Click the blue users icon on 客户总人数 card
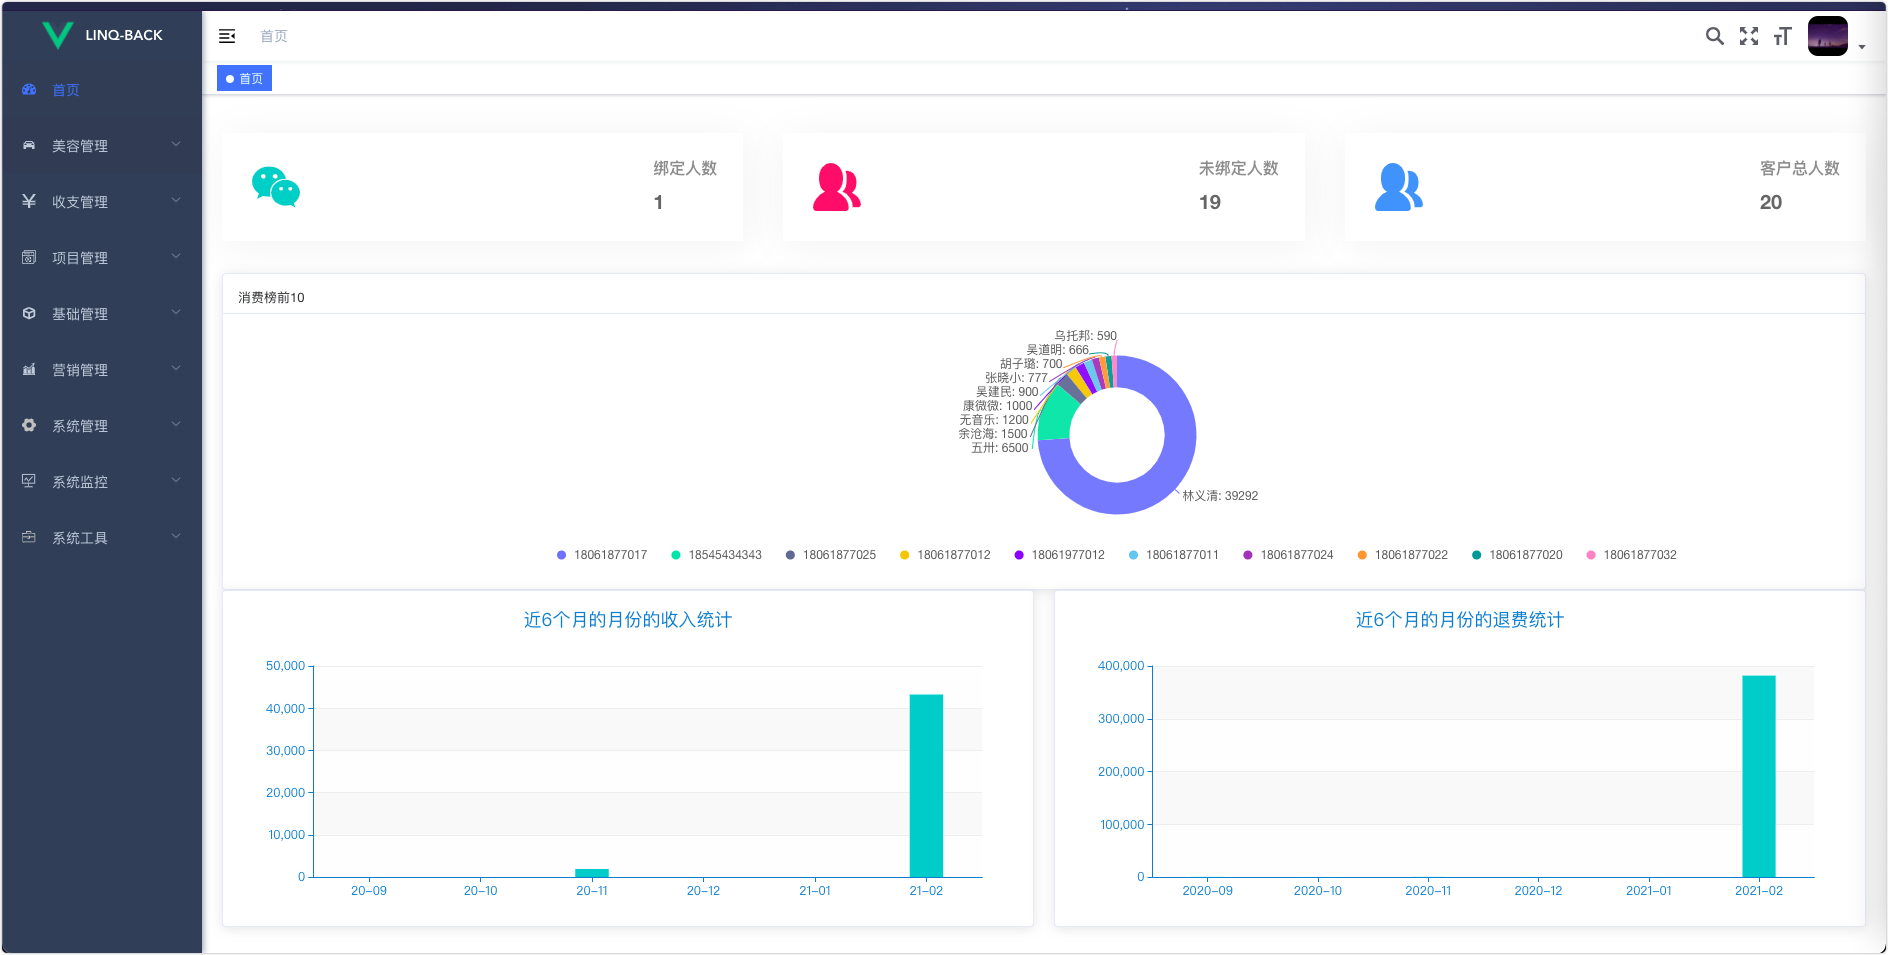This screenshot has width=1888, height=955. pos(1399,187)
